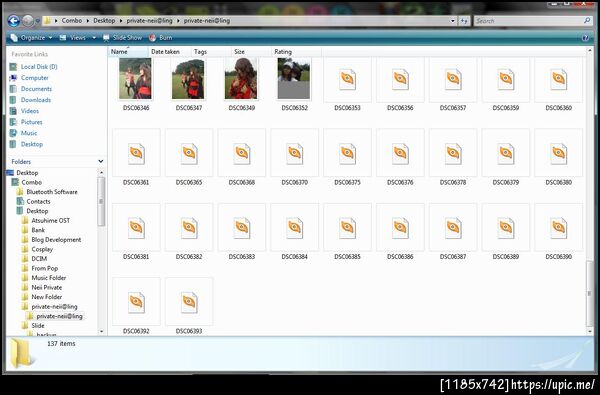This screenshot has width=600, height=395.
Task: Select the DSC06384 file icon
Action: click(295, 229)
